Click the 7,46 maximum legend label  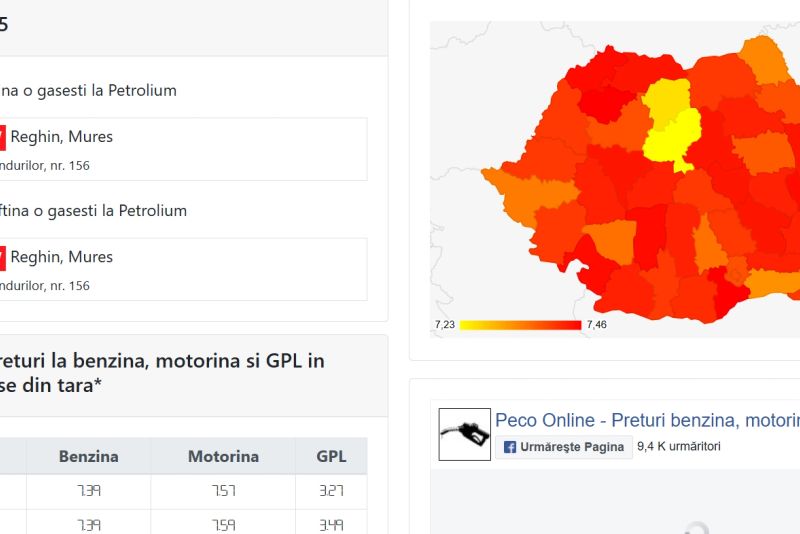click(x=597, y=324)
